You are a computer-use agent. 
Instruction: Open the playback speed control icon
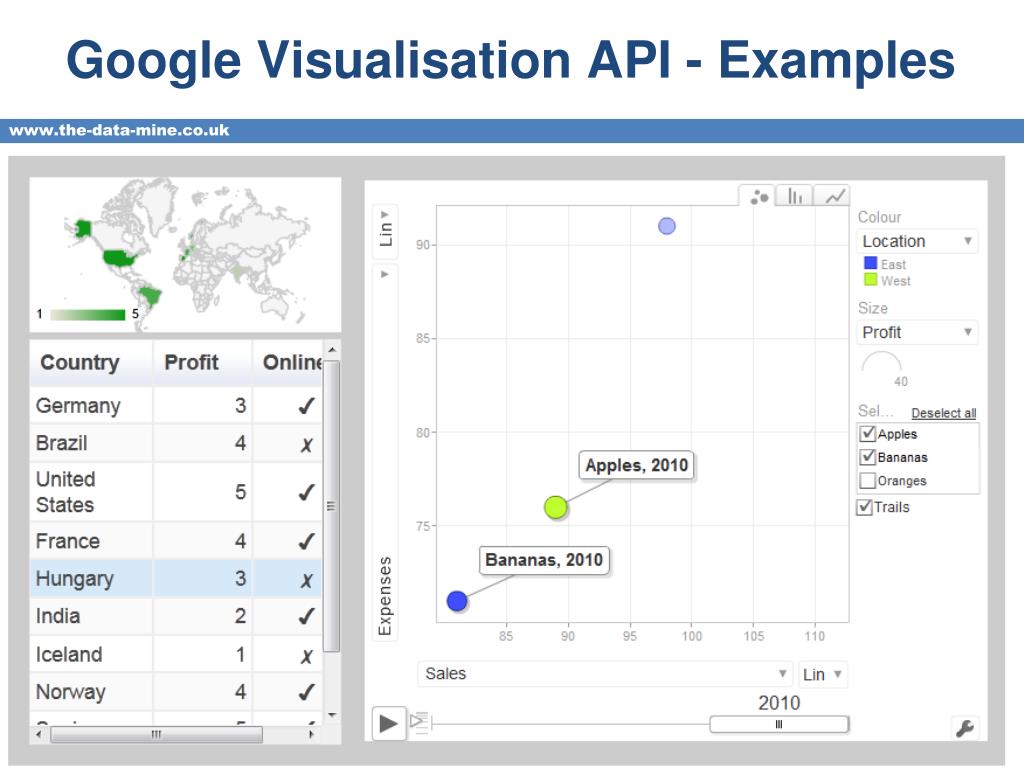(x=419, y=722)
